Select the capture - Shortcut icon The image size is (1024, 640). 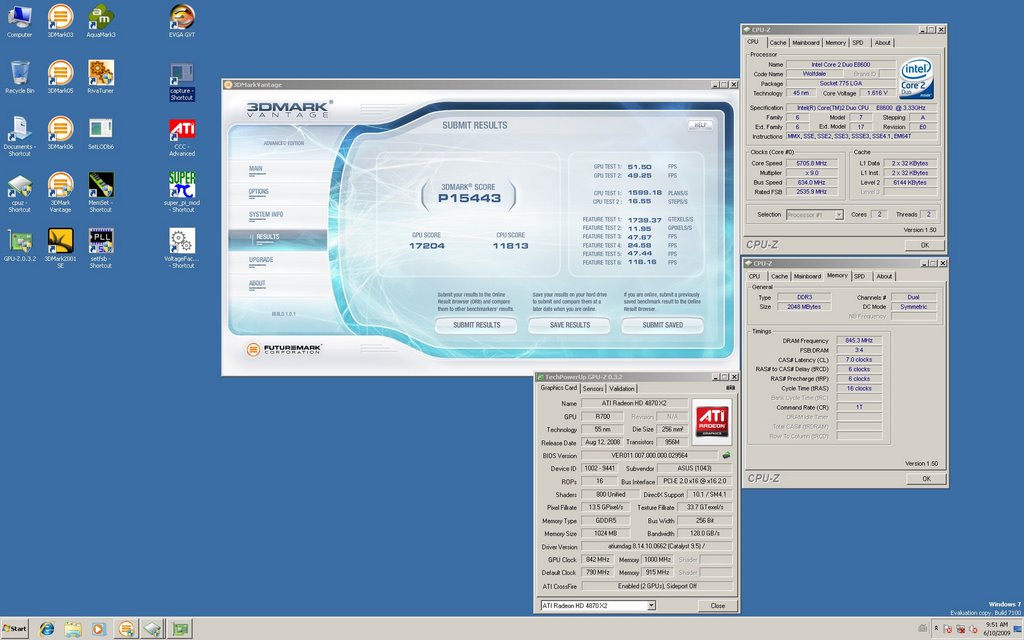pos(182,81)
